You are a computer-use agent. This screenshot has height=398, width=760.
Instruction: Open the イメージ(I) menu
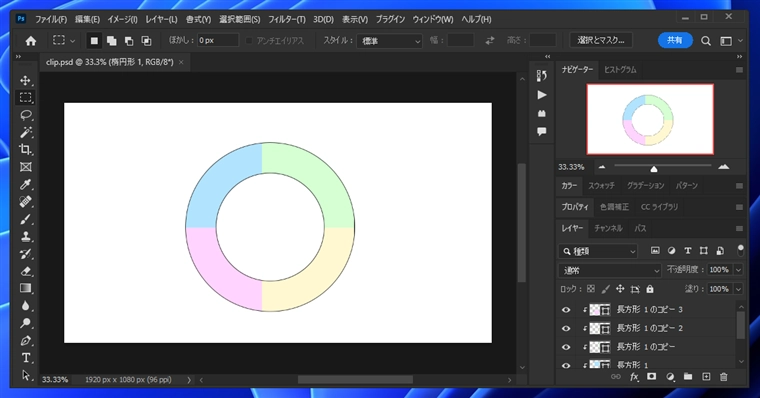pos(122,19)
